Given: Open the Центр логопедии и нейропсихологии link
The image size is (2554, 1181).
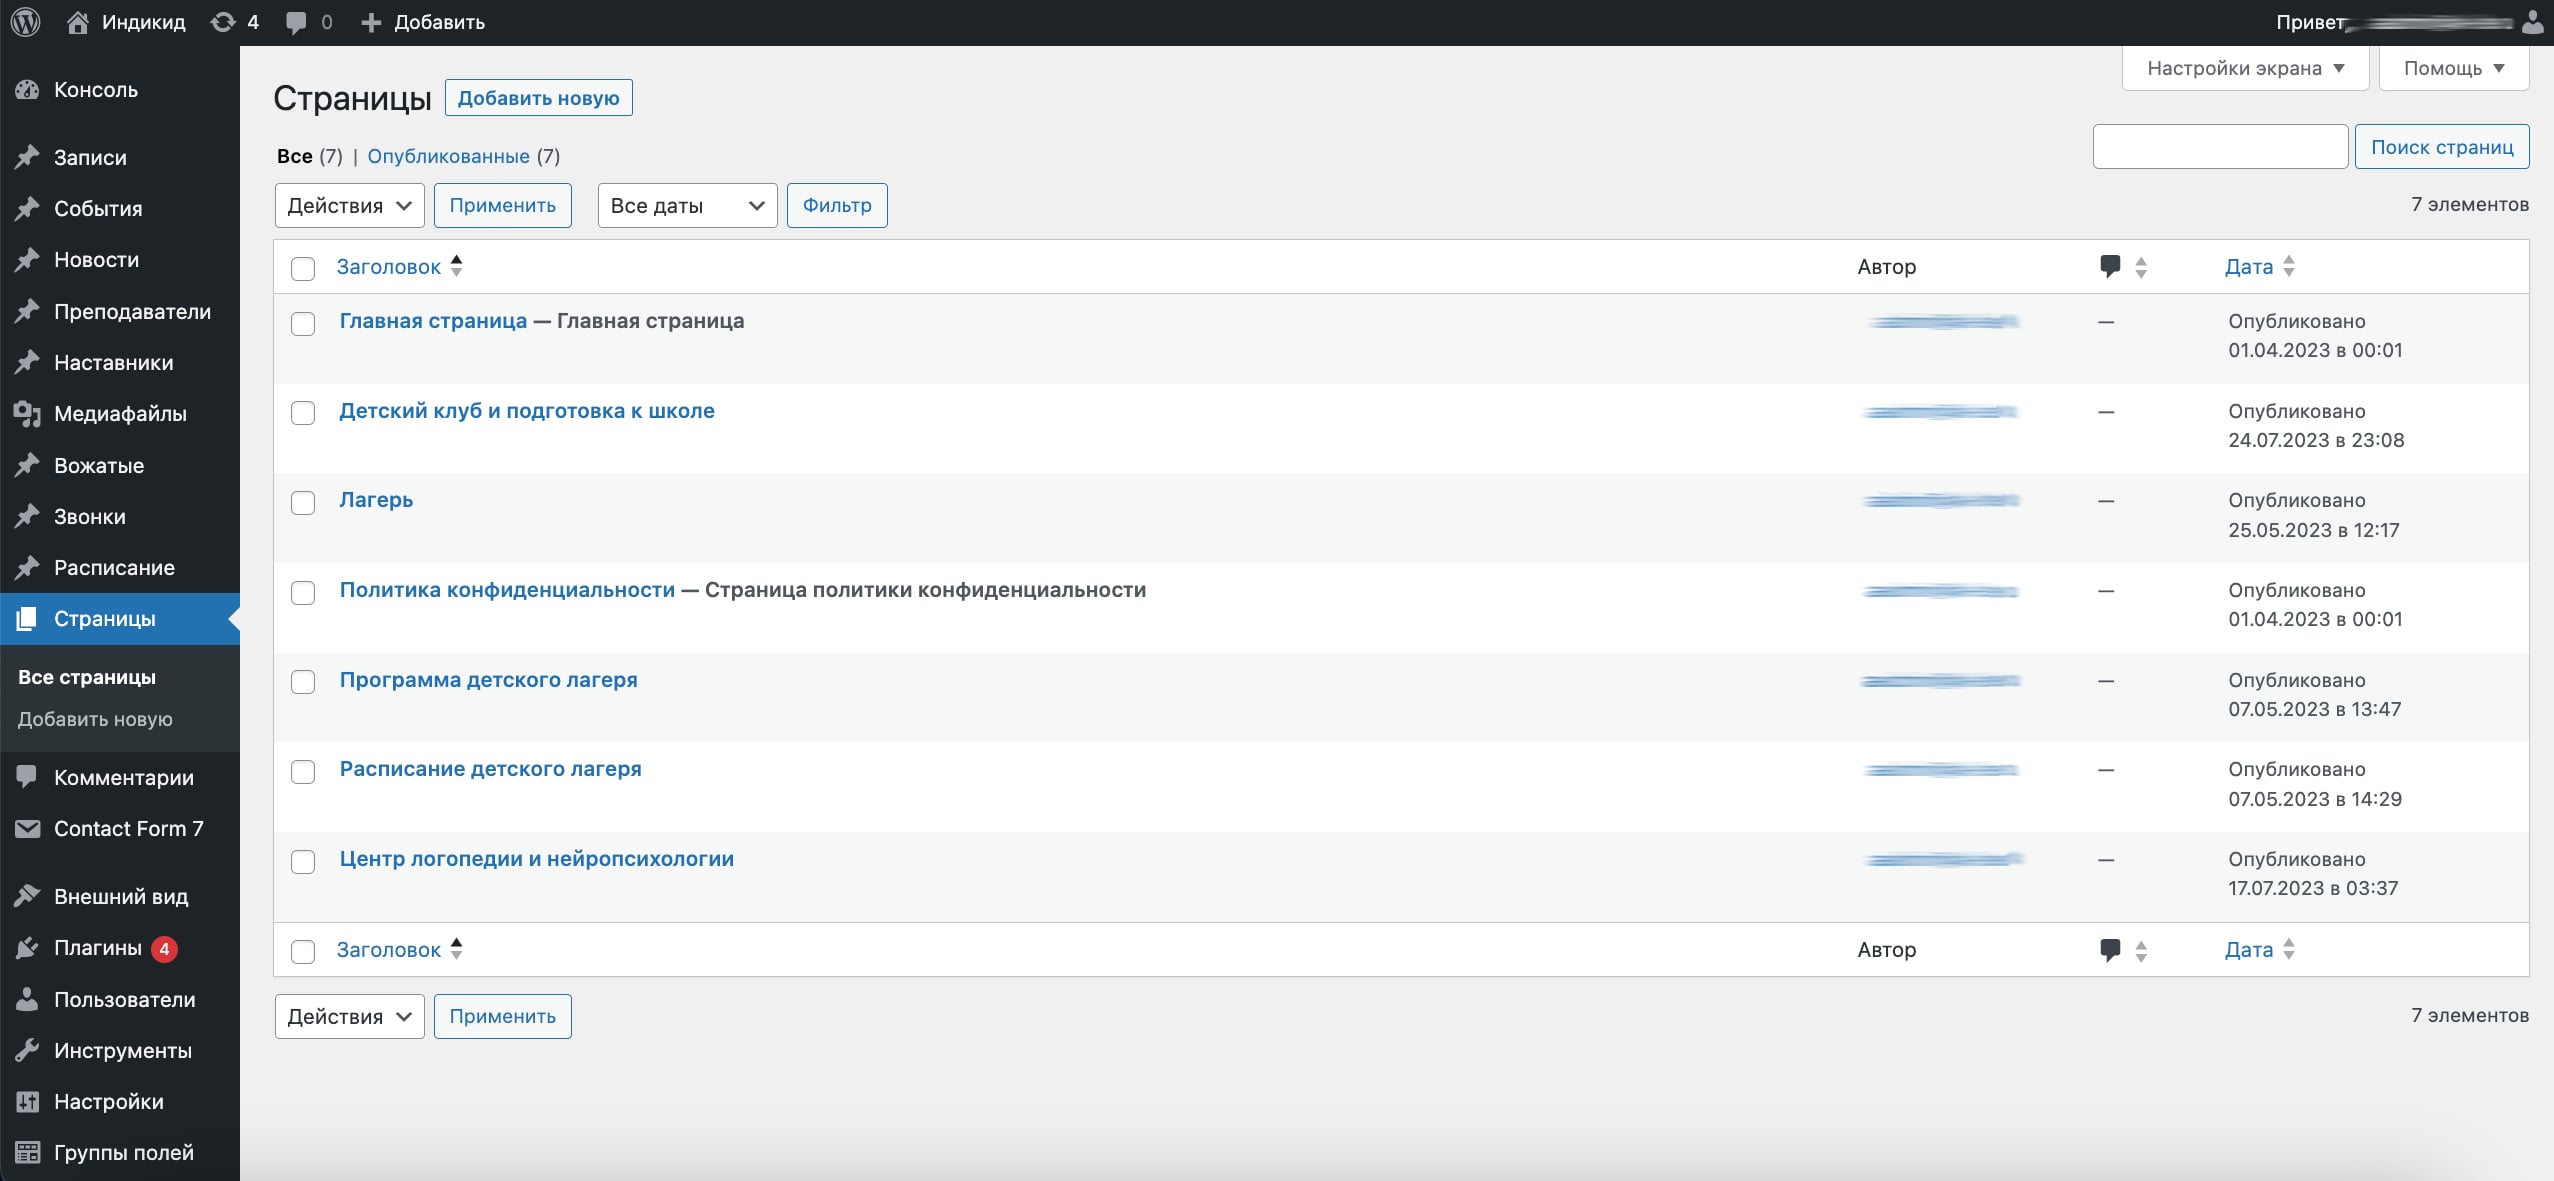Looking at the screenshot, I should pyautogui.click(x=536, y=859).
